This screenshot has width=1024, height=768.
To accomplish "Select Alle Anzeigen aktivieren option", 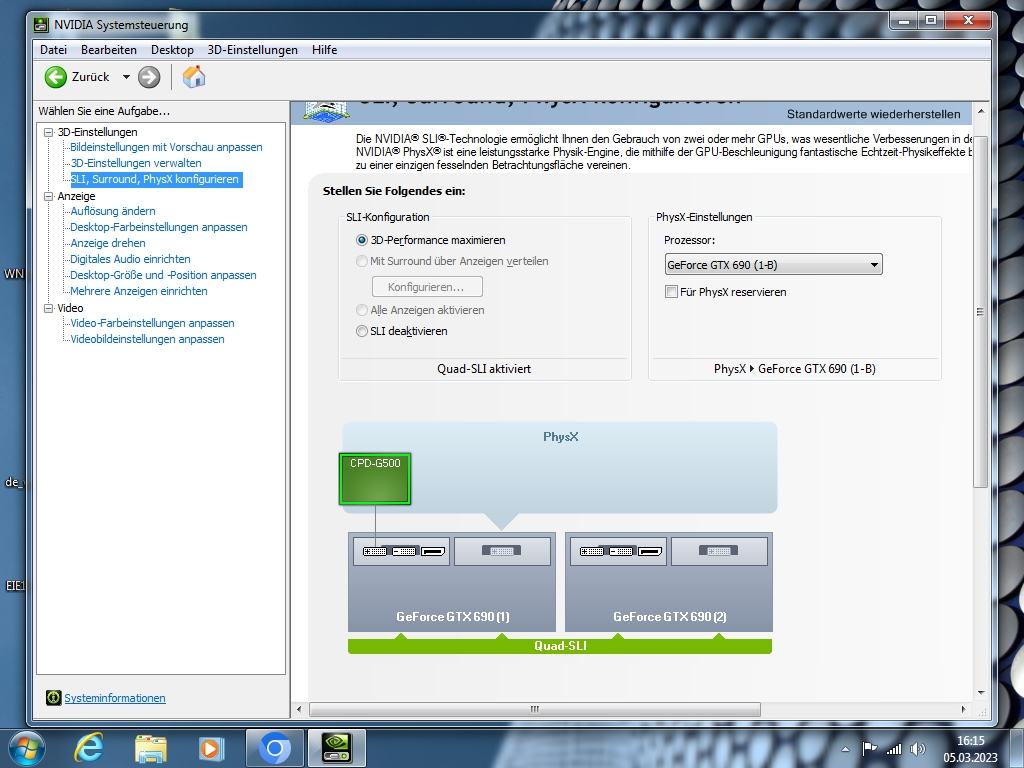I will [361, 310].
